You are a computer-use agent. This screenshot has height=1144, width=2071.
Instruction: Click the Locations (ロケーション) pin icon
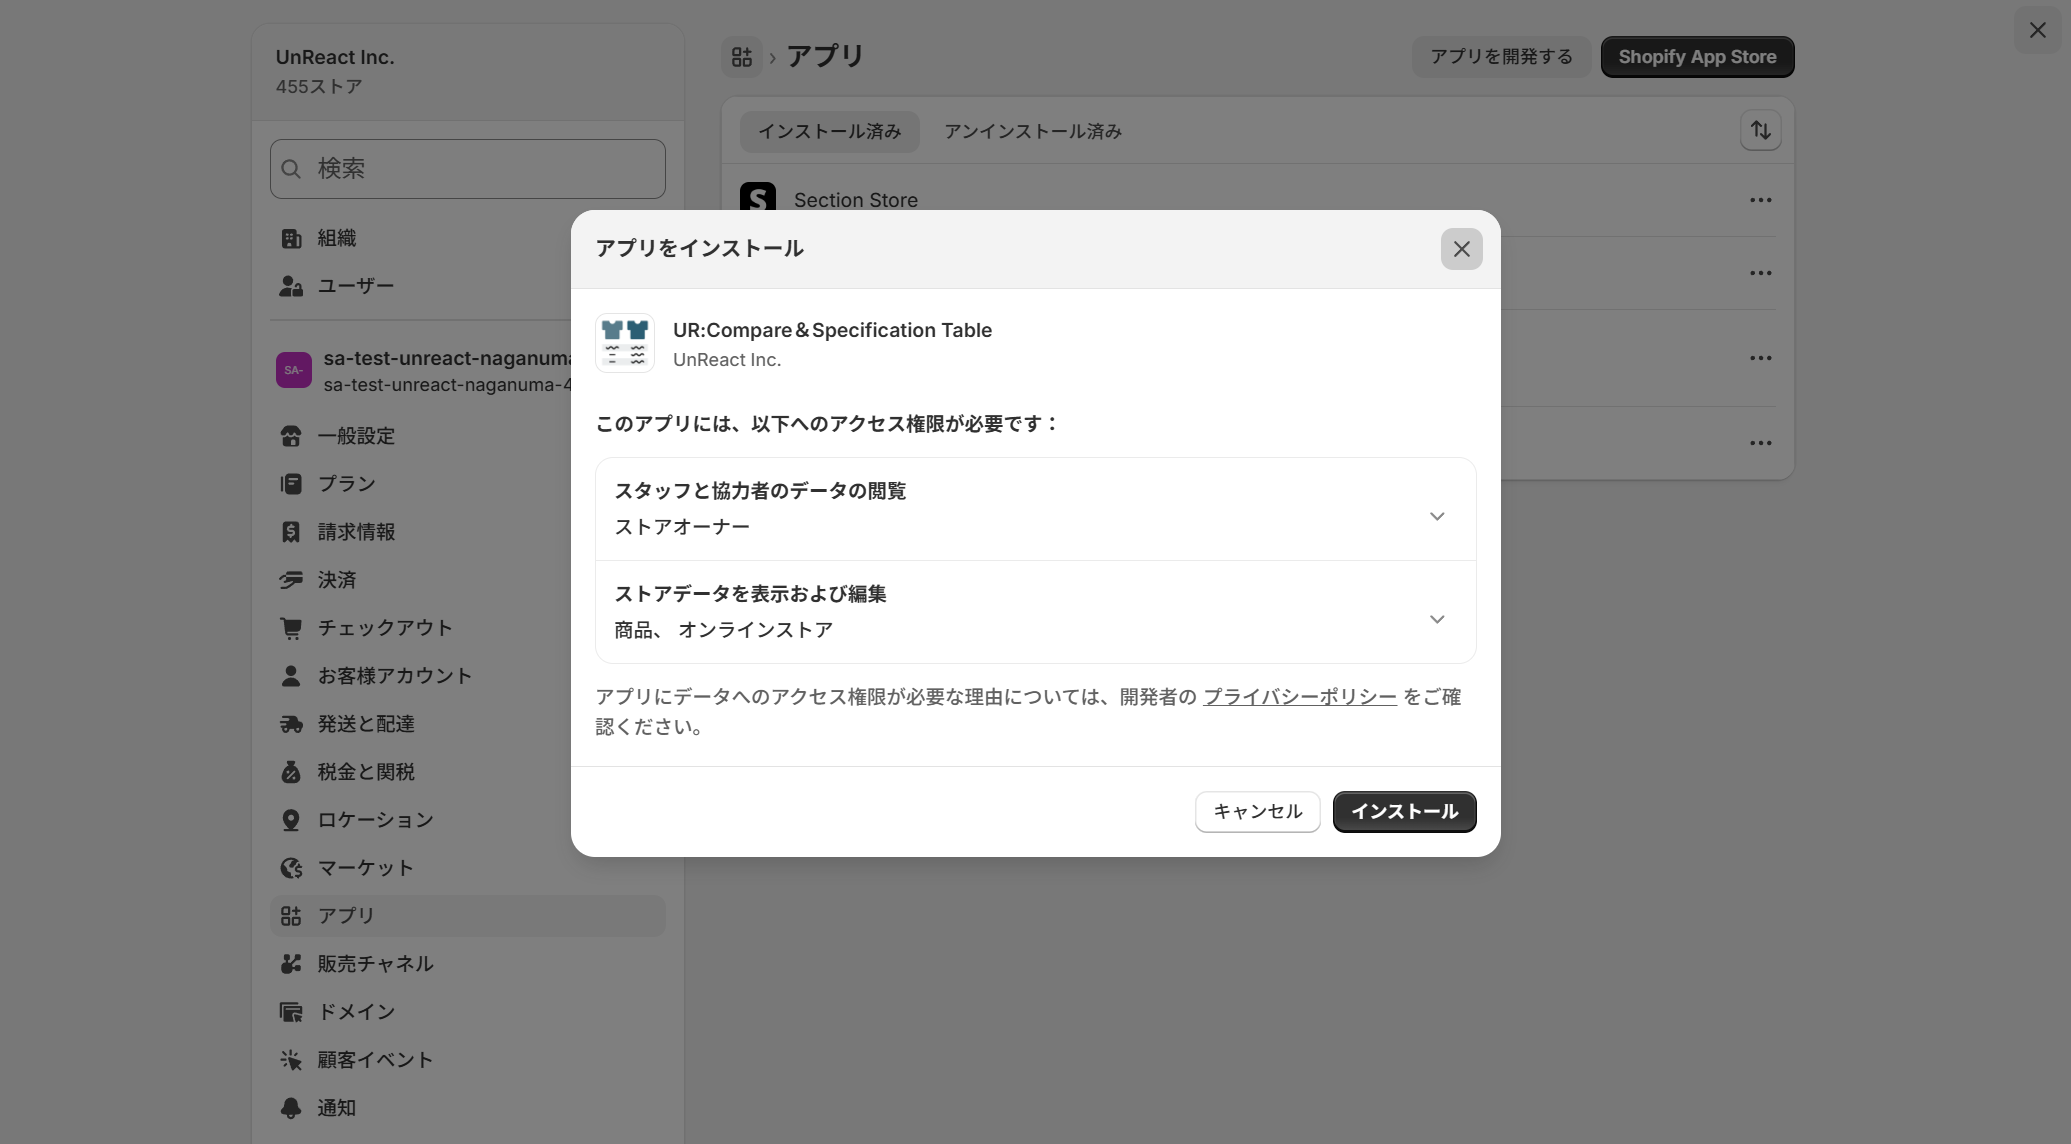pyautogui.click(x=291, y=820)
